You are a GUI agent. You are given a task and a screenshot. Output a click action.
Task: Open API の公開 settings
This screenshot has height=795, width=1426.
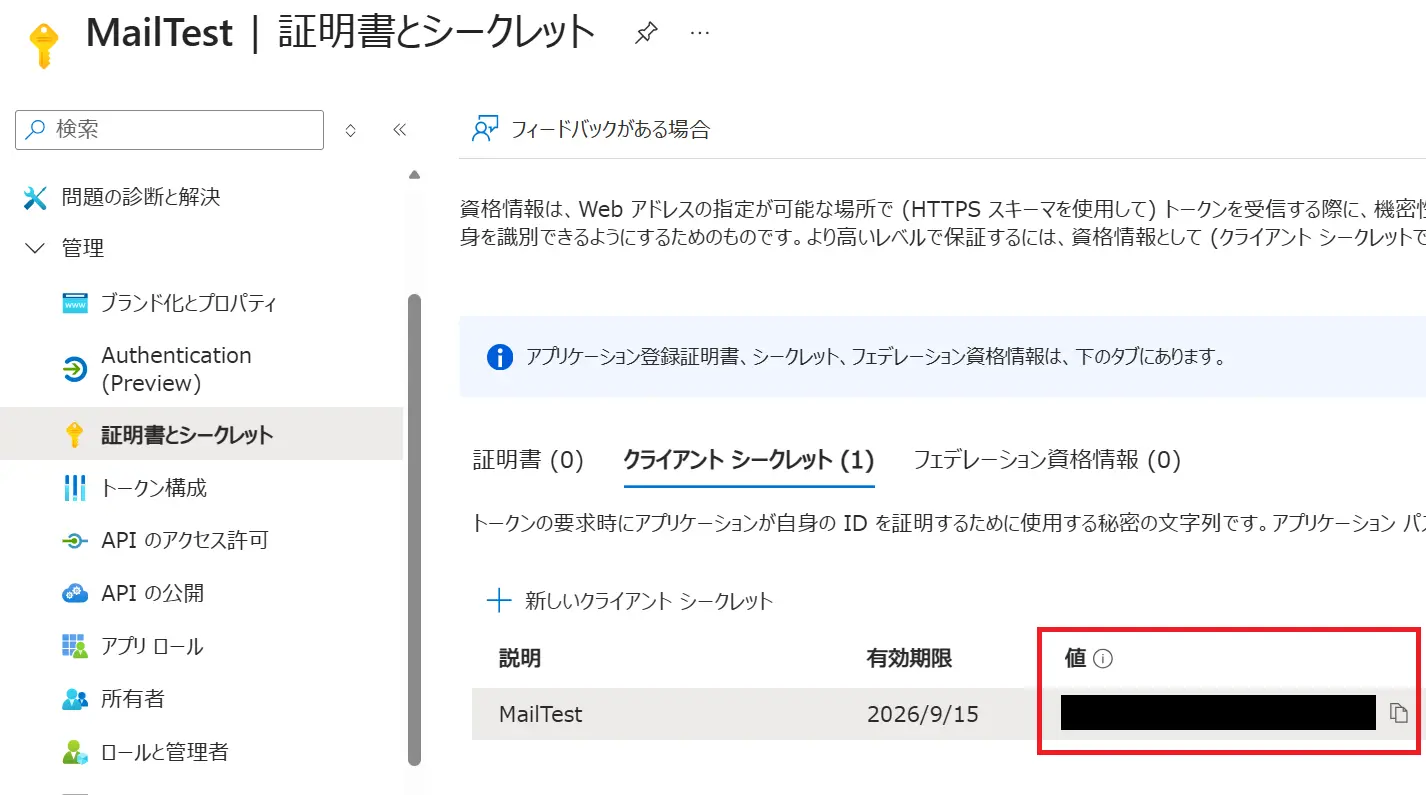pos(74,593)
